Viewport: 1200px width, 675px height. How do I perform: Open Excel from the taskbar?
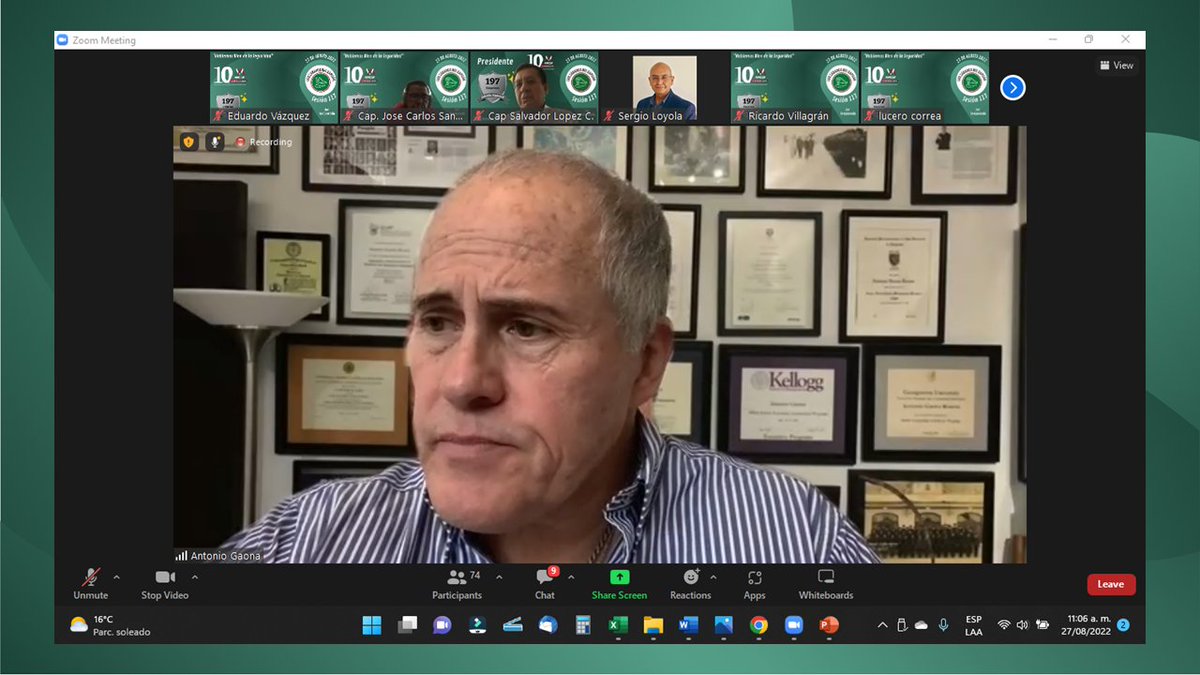(618, 625)
